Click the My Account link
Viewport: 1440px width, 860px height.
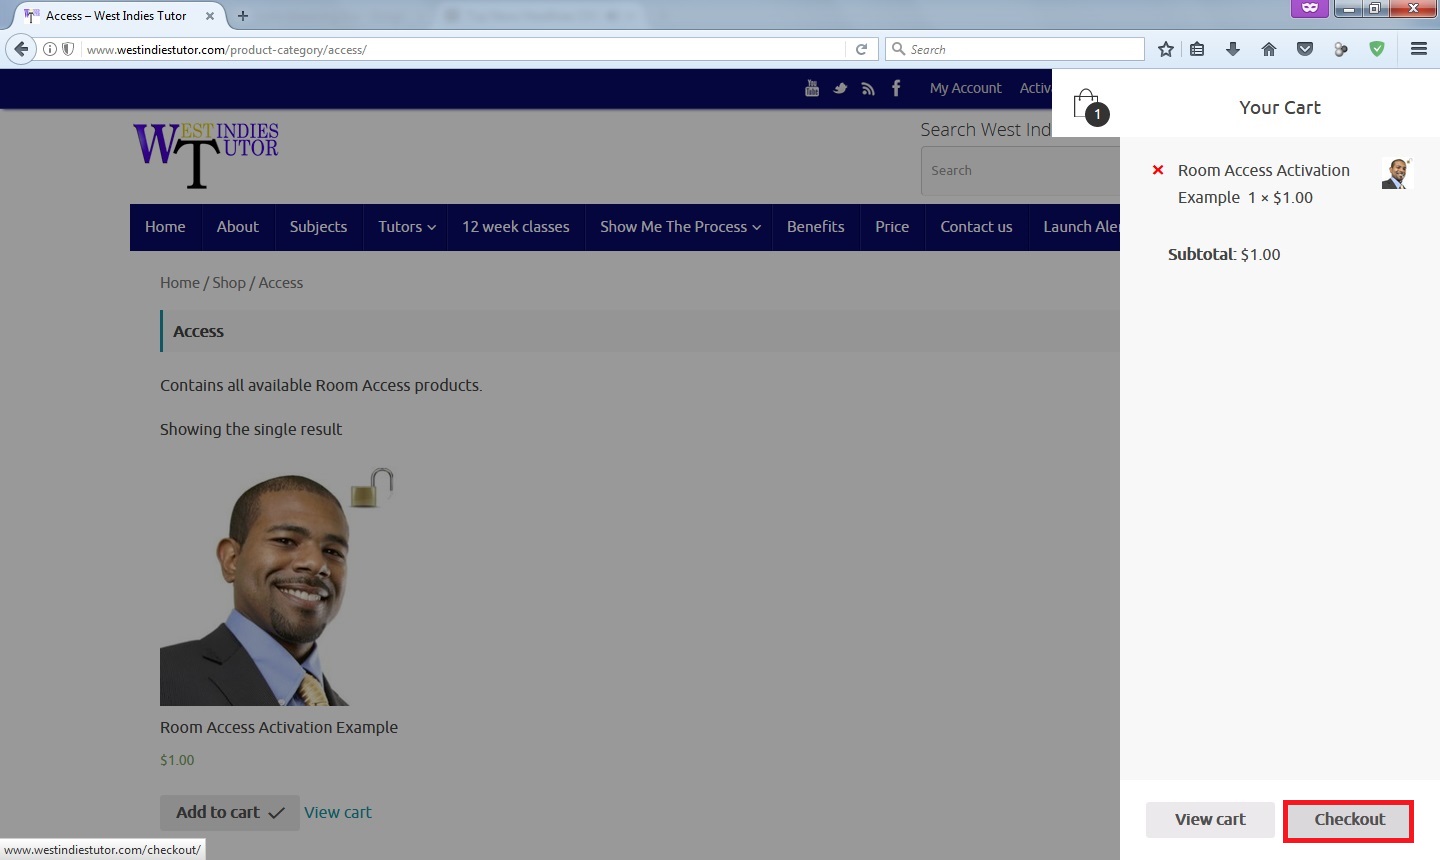click(965, 88)
